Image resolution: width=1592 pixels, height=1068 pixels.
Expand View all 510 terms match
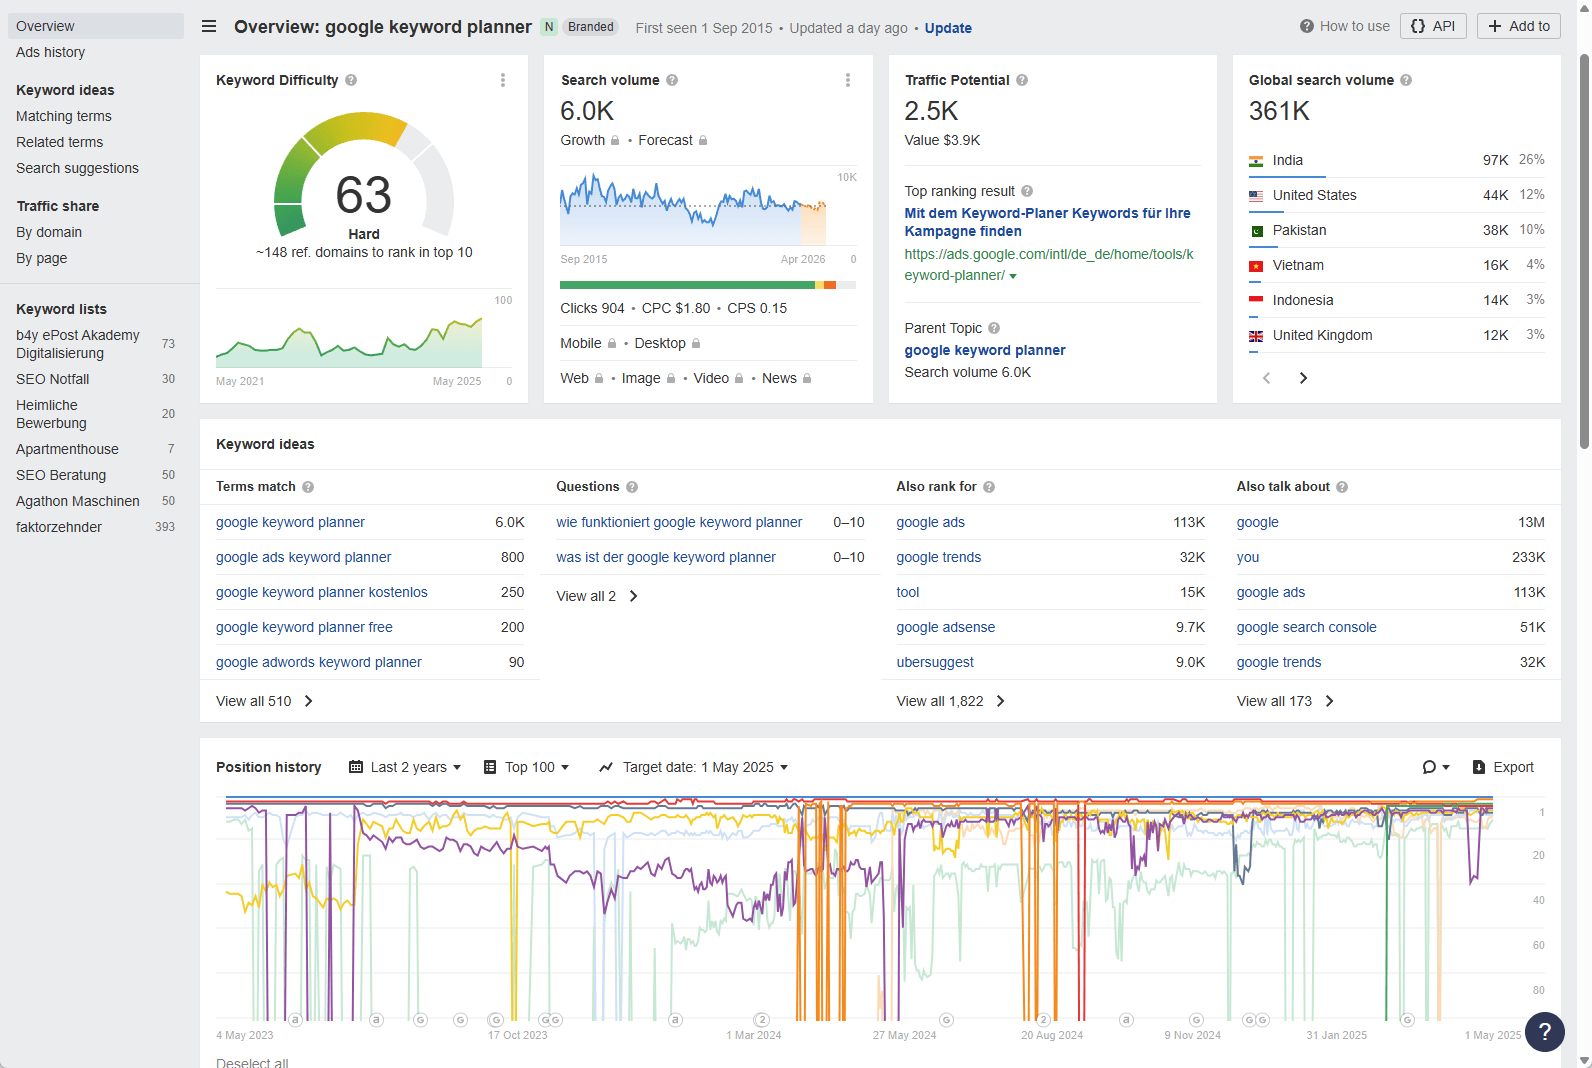point(265,701)
